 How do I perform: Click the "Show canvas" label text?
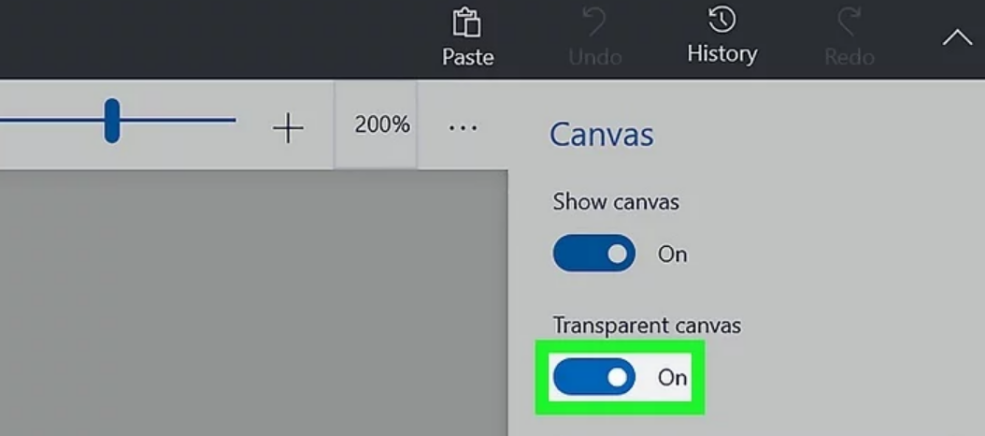click(615, 201)
